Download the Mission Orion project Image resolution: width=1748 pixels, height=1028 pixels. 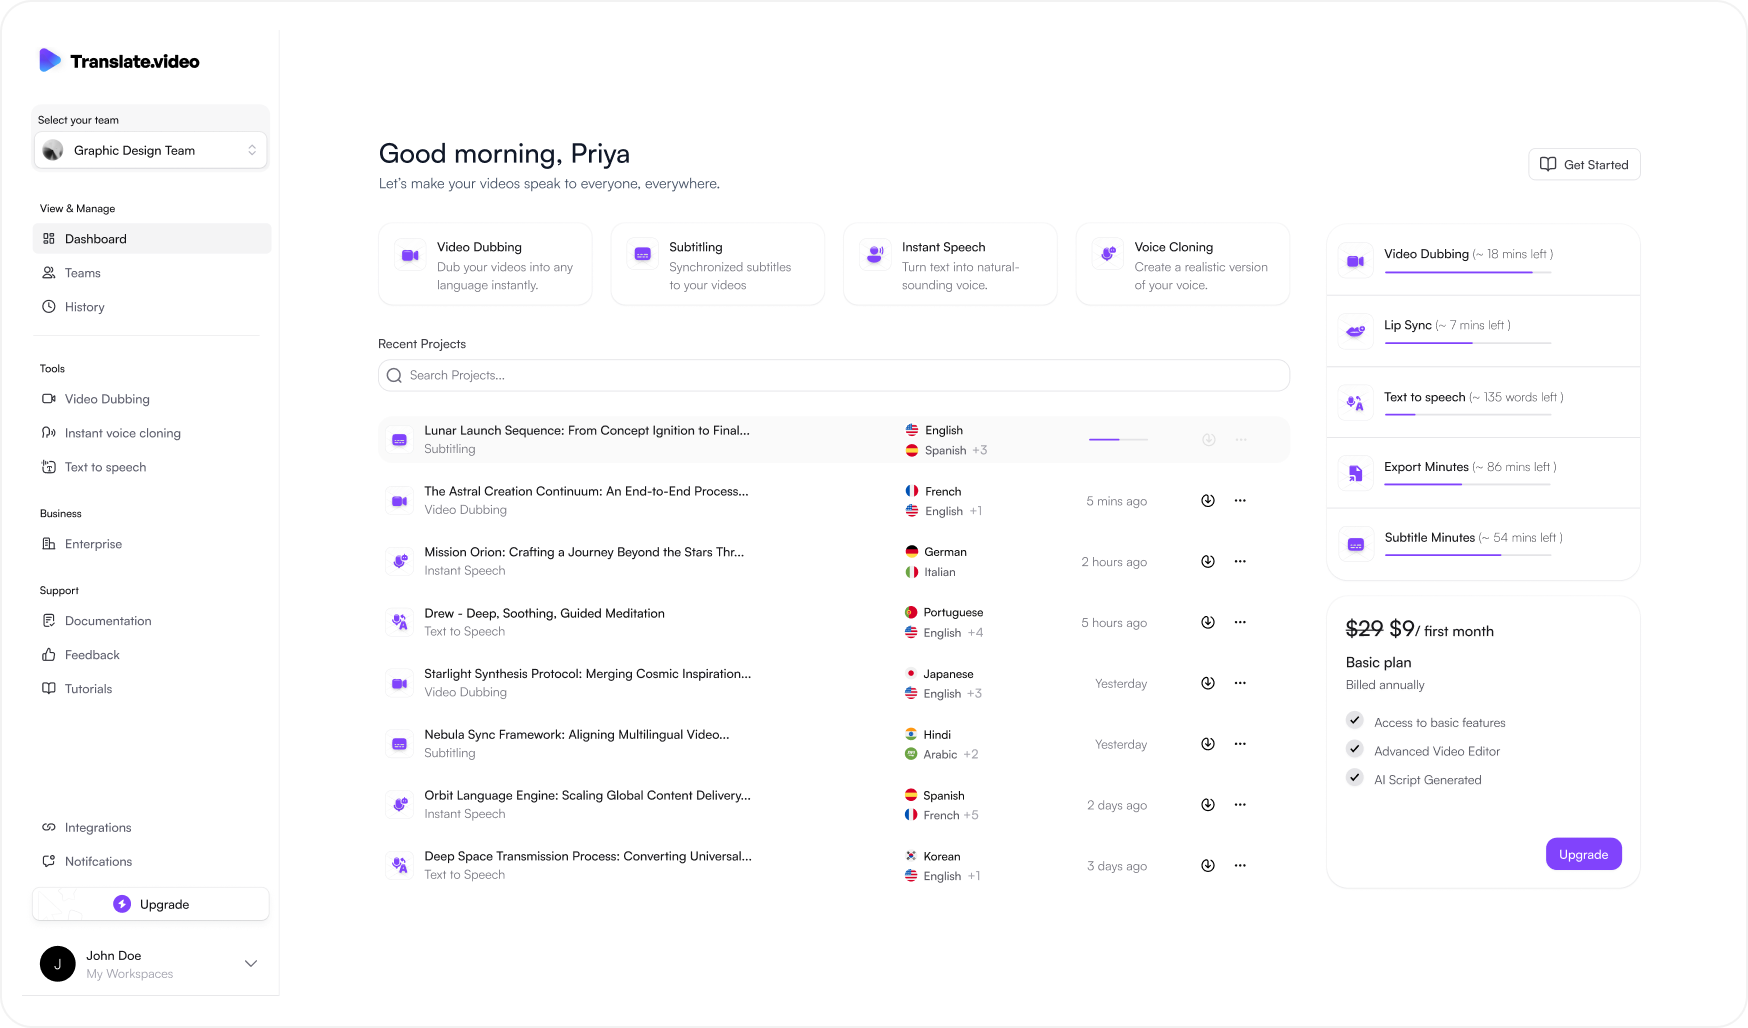[1208, 562]
